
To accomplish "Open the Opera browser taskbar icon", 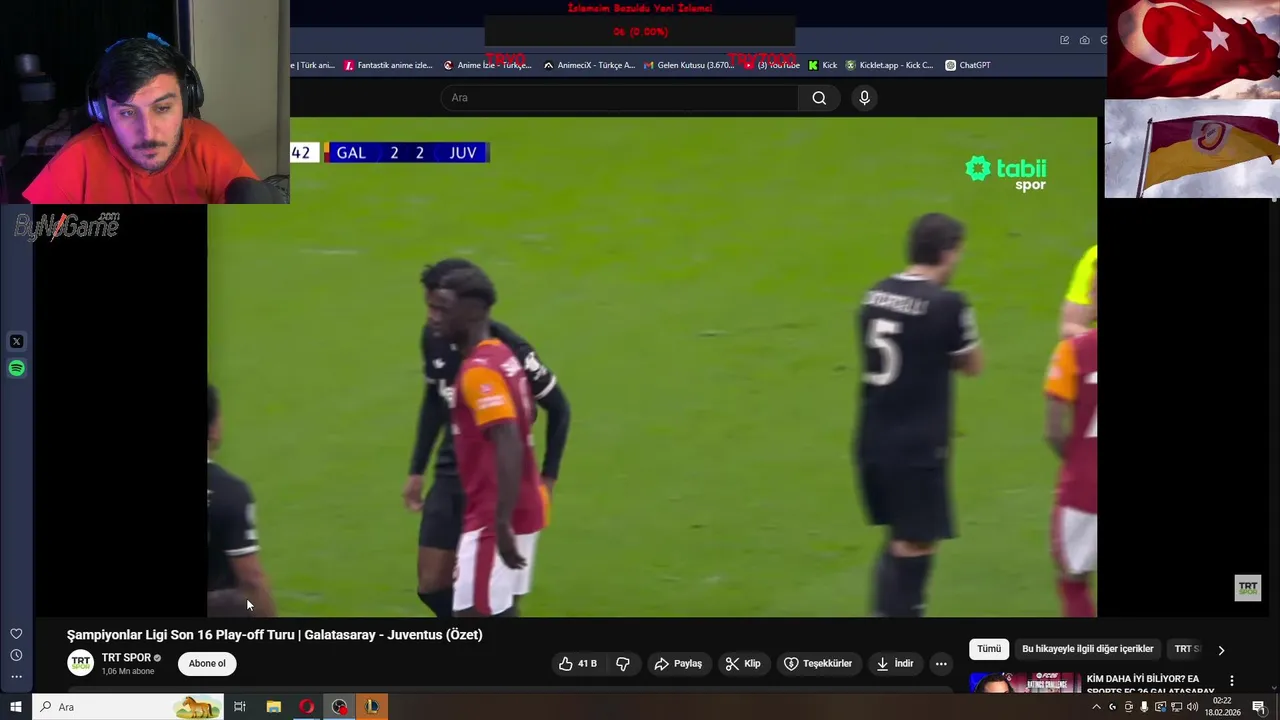I will point(306,707).
